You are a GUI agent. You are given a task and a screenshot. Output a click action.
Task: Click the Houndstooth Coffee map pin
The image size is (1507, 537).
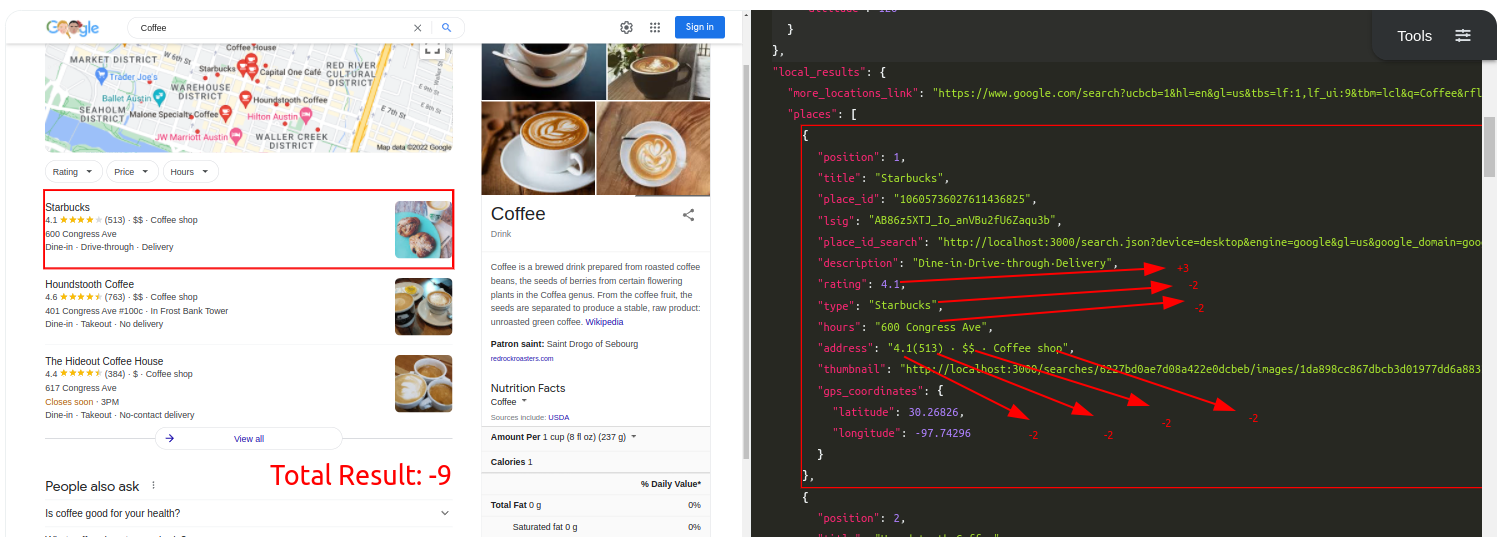tap(246, 100)
